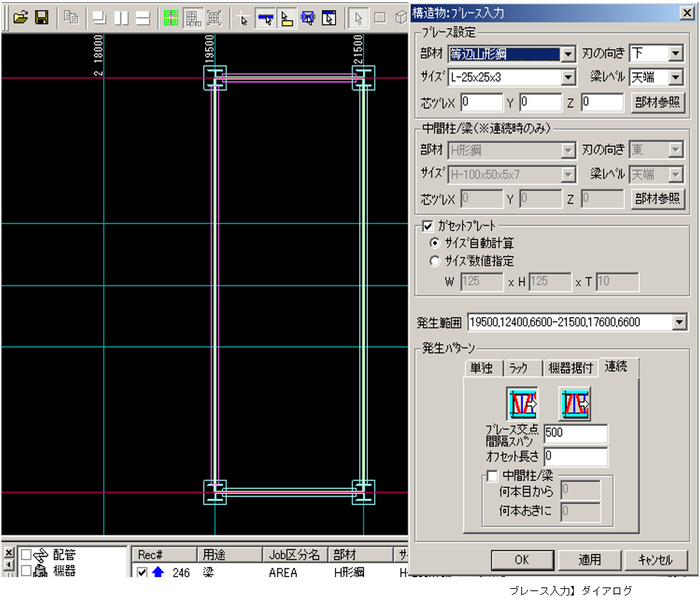Select the サイズ自動計算 radio button
The height and width of the screenshot is (600, 700).
coord(434,243)
